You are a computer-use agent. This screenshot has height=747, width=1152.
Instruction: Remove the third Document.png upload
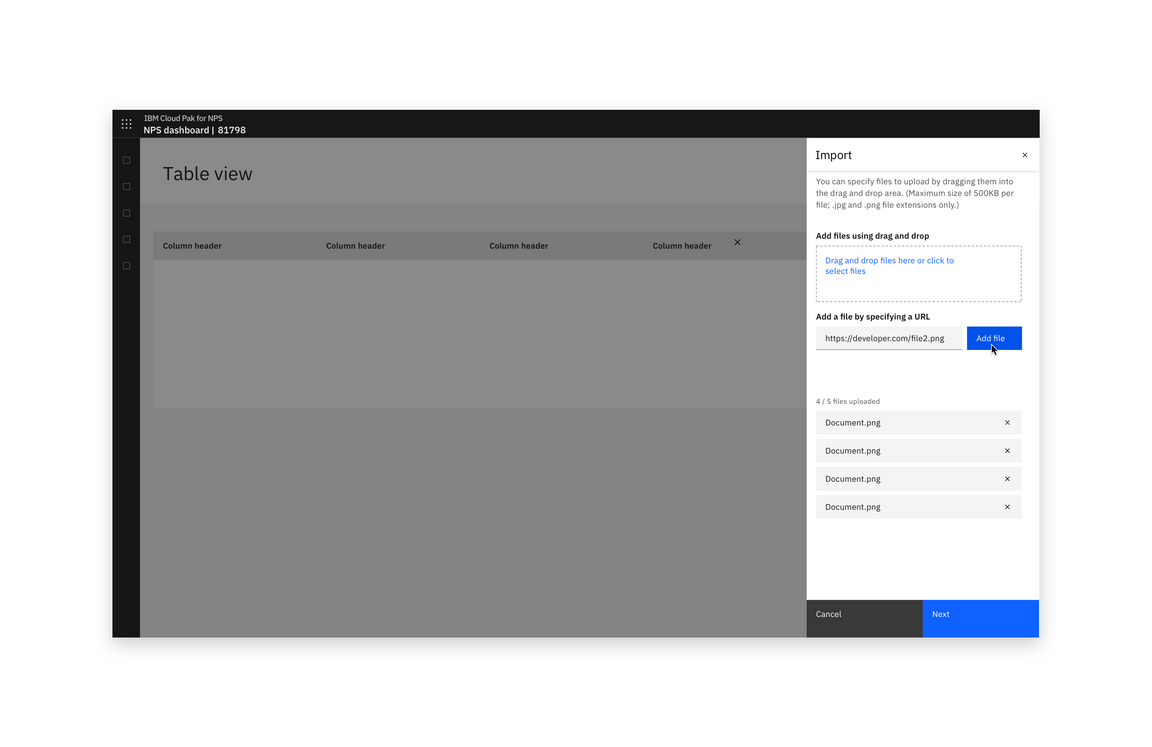coord(1007,478)
